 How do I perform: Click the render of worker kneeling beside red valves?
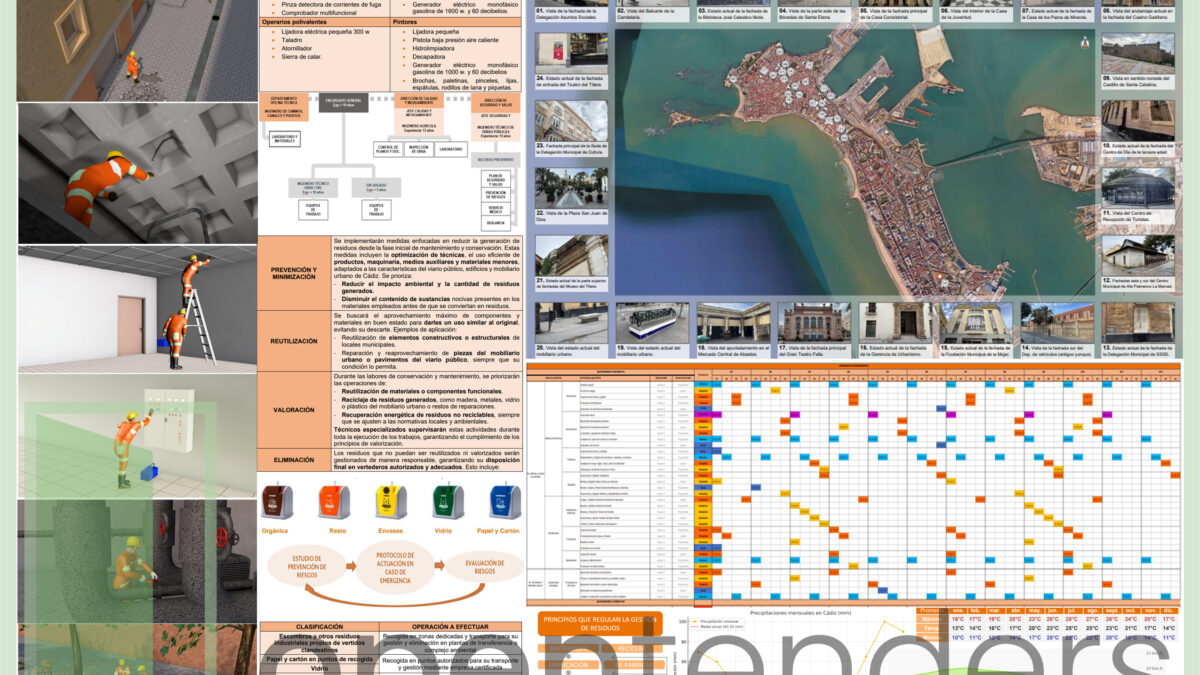(x=137, y=561)
